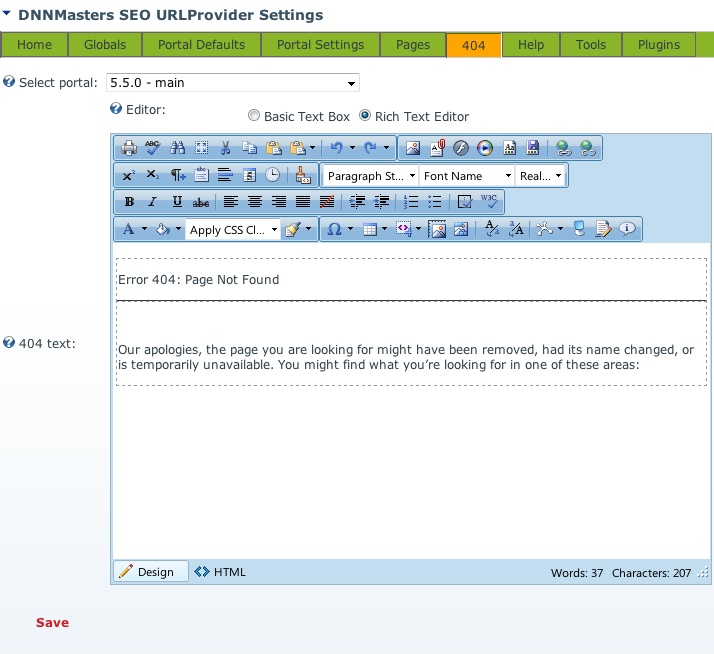Justify the text fully

click(303, 201)
